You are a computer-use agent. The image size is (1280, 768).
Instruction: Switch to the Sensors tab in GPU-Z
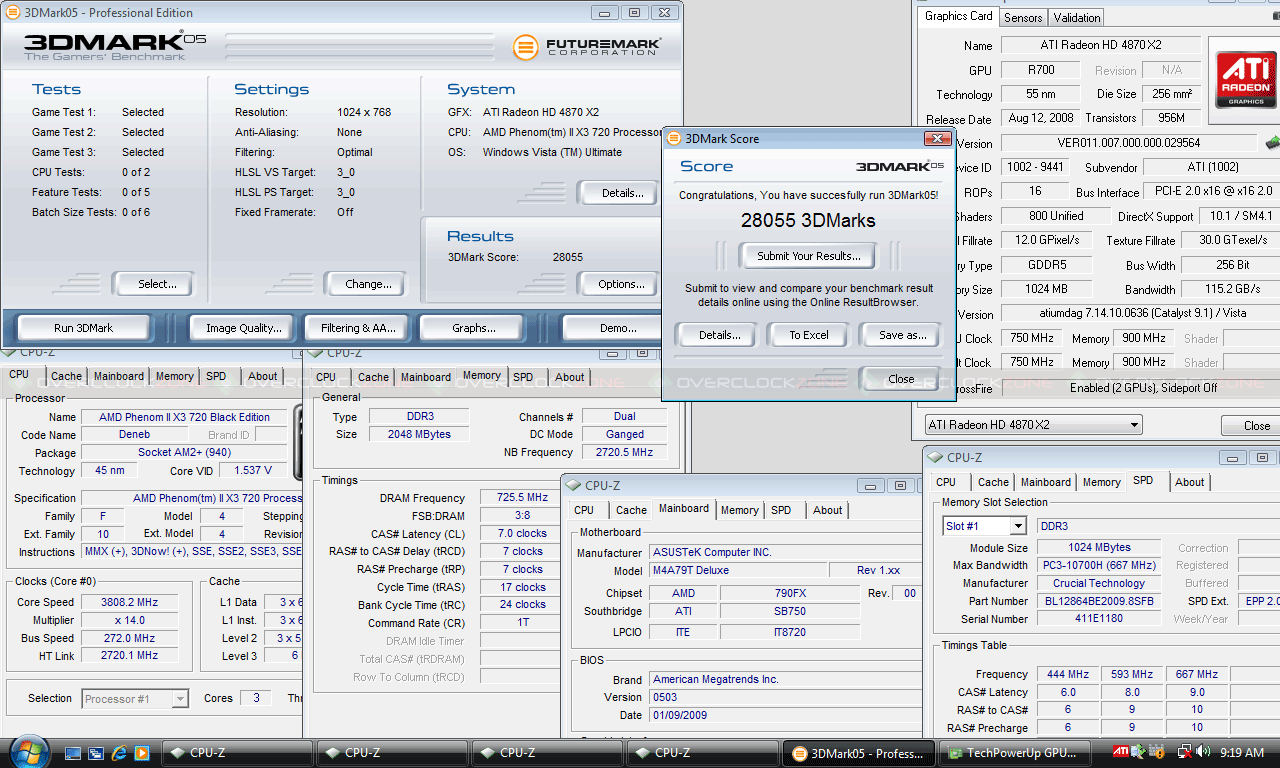(1023, 17)
